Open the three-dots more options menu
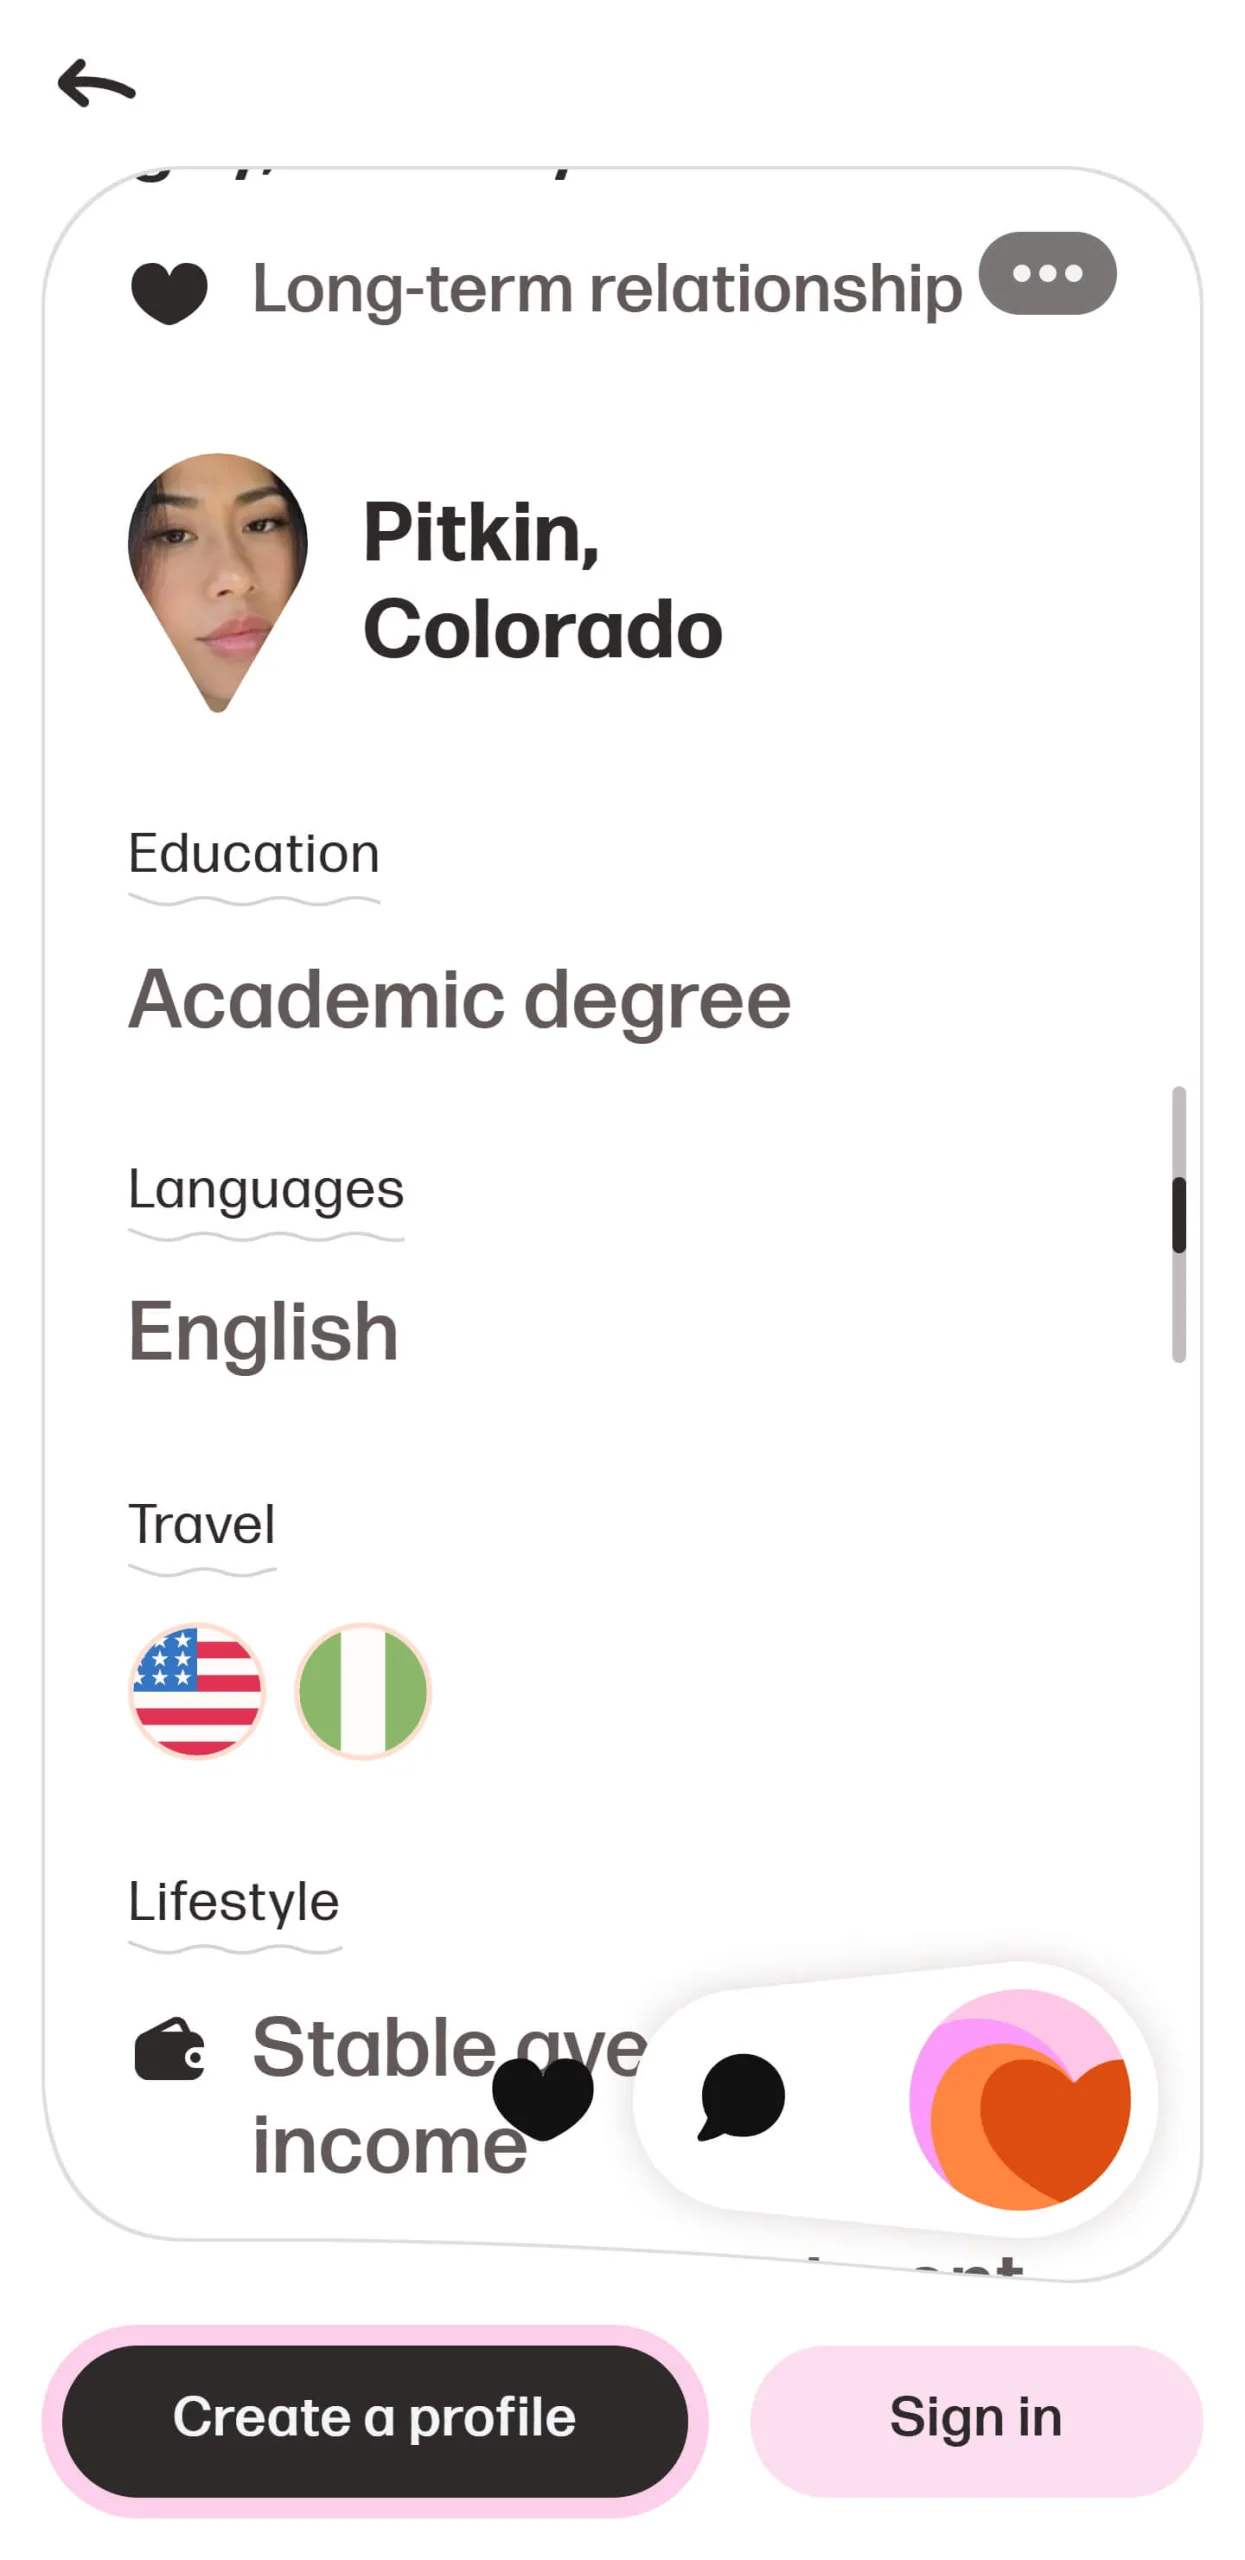This screenshot has width=1245, height=2560. 1046,273
